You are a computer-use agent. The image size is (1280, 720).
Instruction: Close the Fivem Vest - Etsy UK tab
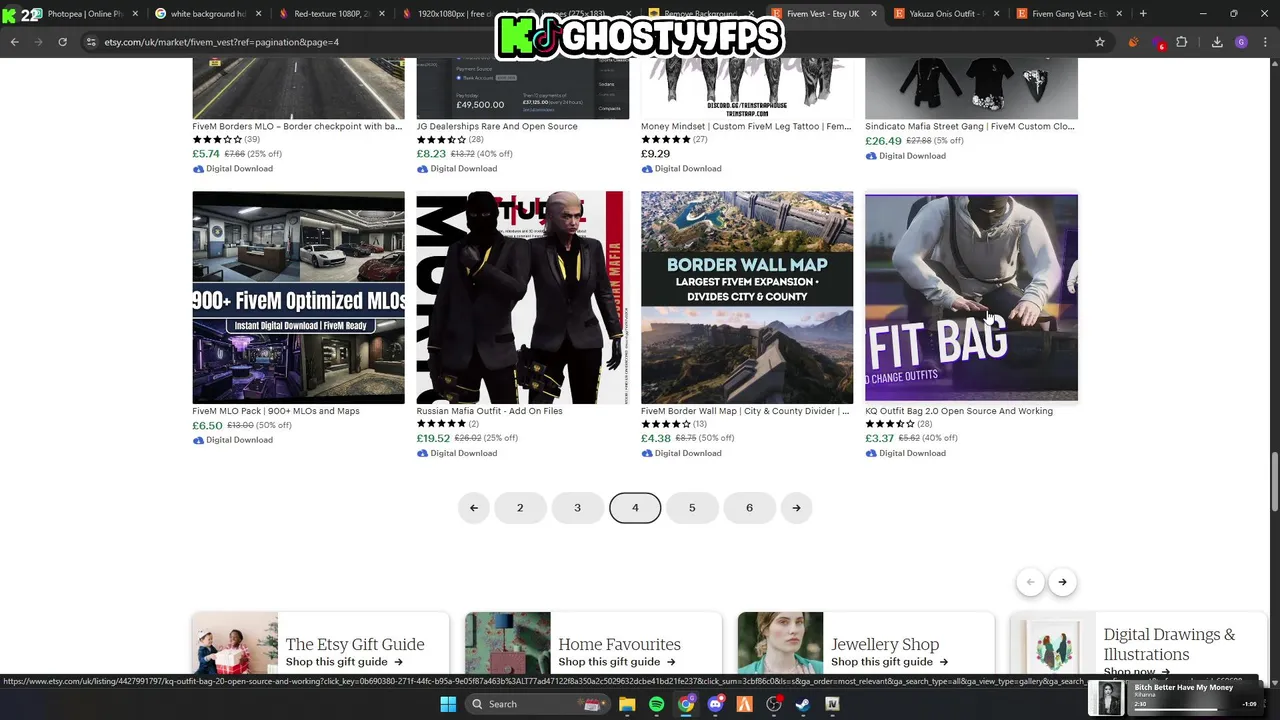tap(874, 14)
